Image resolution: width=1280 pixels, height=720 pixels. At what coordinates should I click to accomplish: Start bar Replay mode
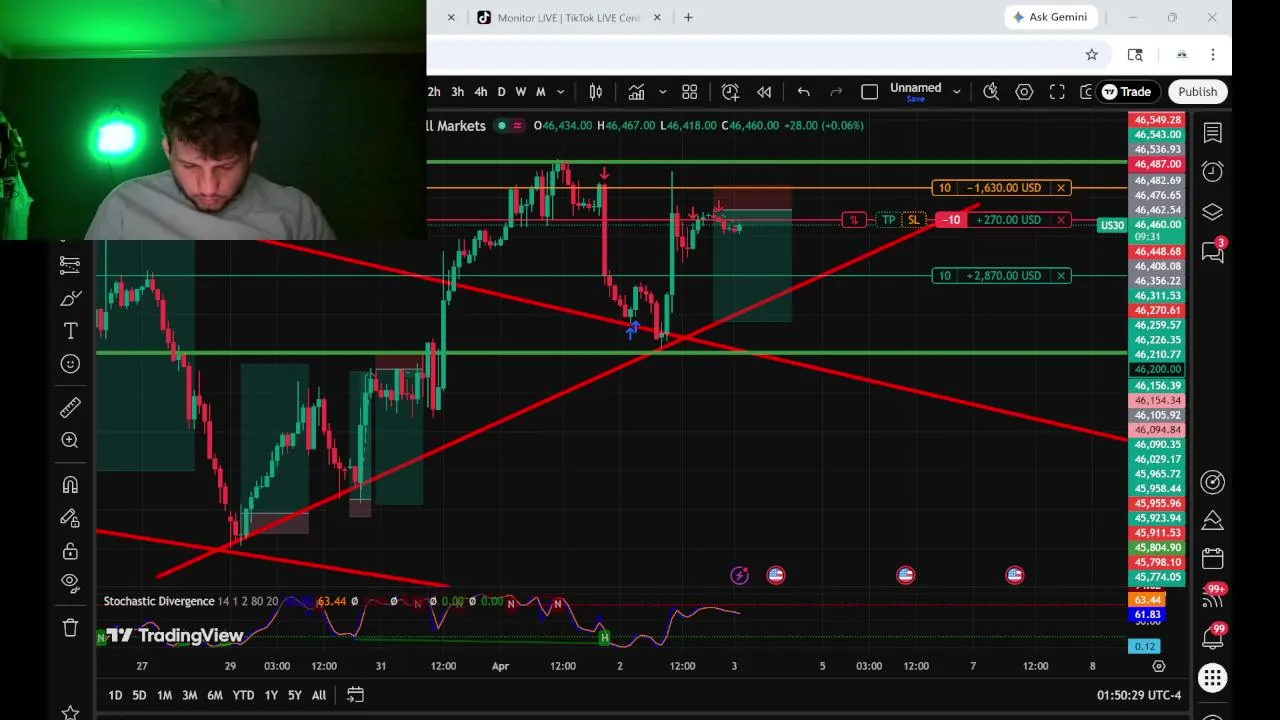[764, 92]
